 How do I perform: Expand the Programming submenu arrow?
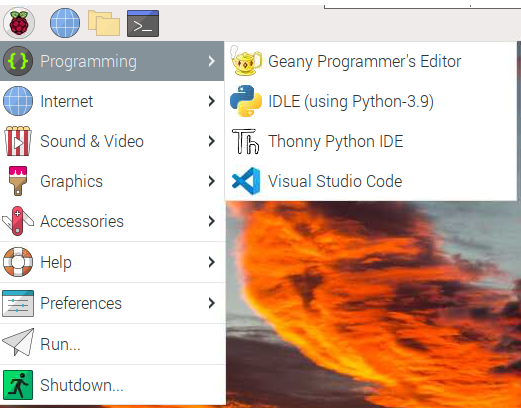(x=211, y=61)
